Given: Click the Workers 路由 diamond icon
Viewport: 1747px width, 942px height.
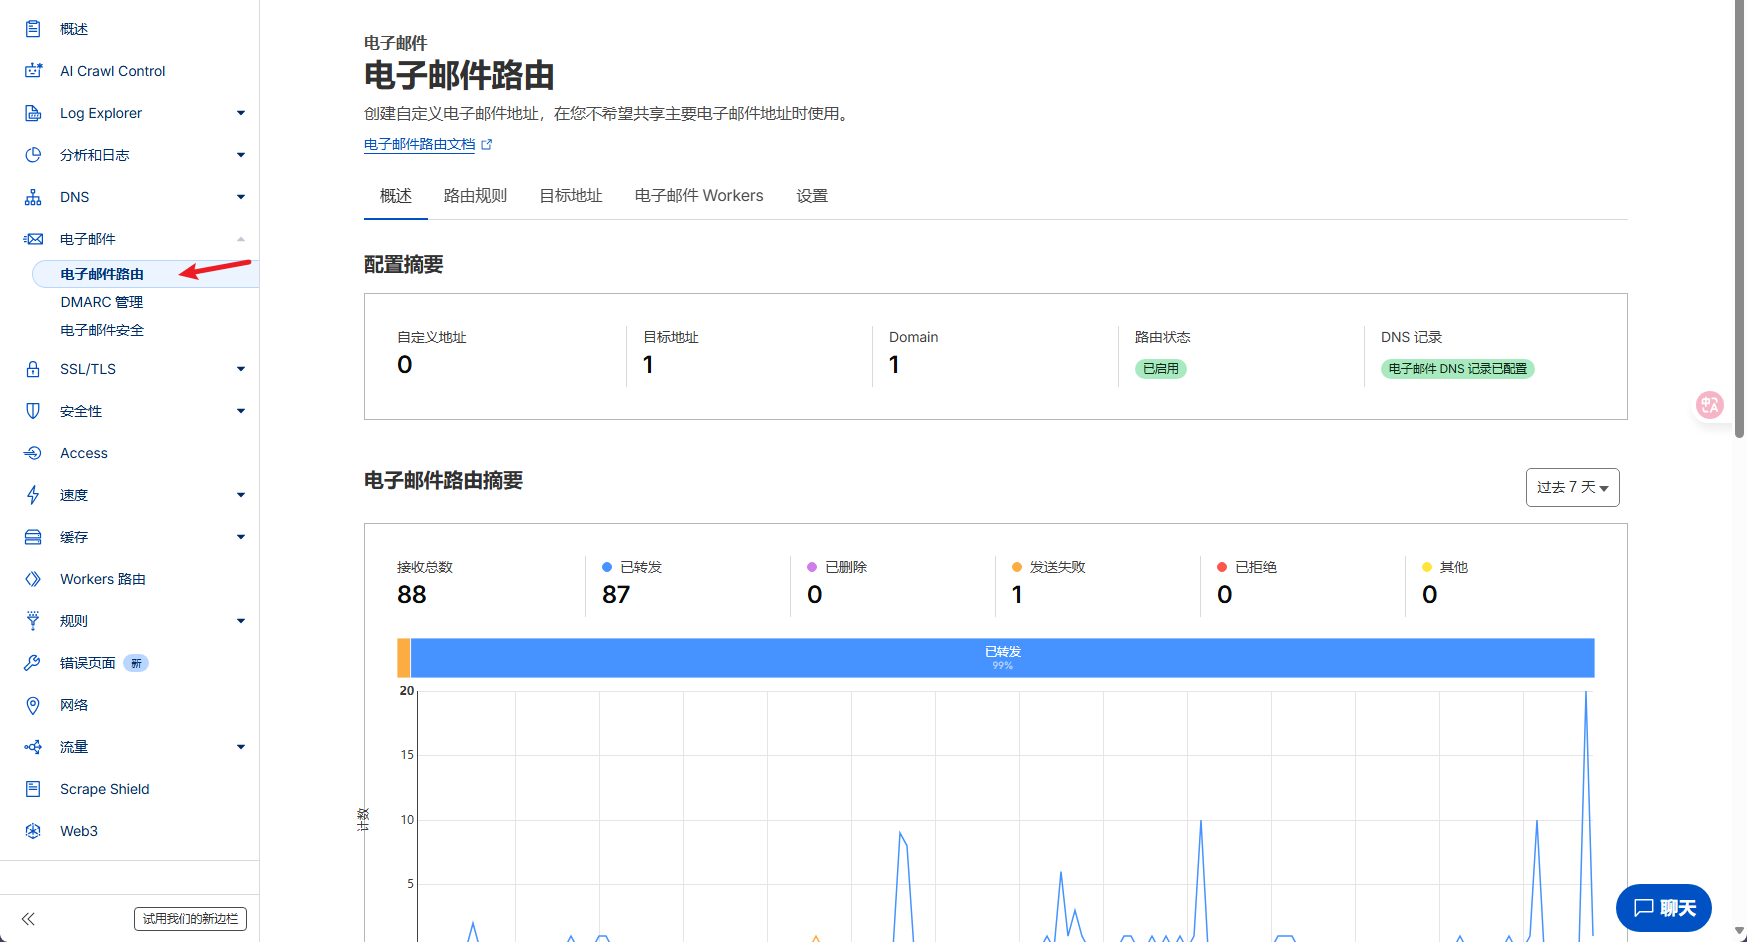Looking at the screenshot, I should click(33, 579).
